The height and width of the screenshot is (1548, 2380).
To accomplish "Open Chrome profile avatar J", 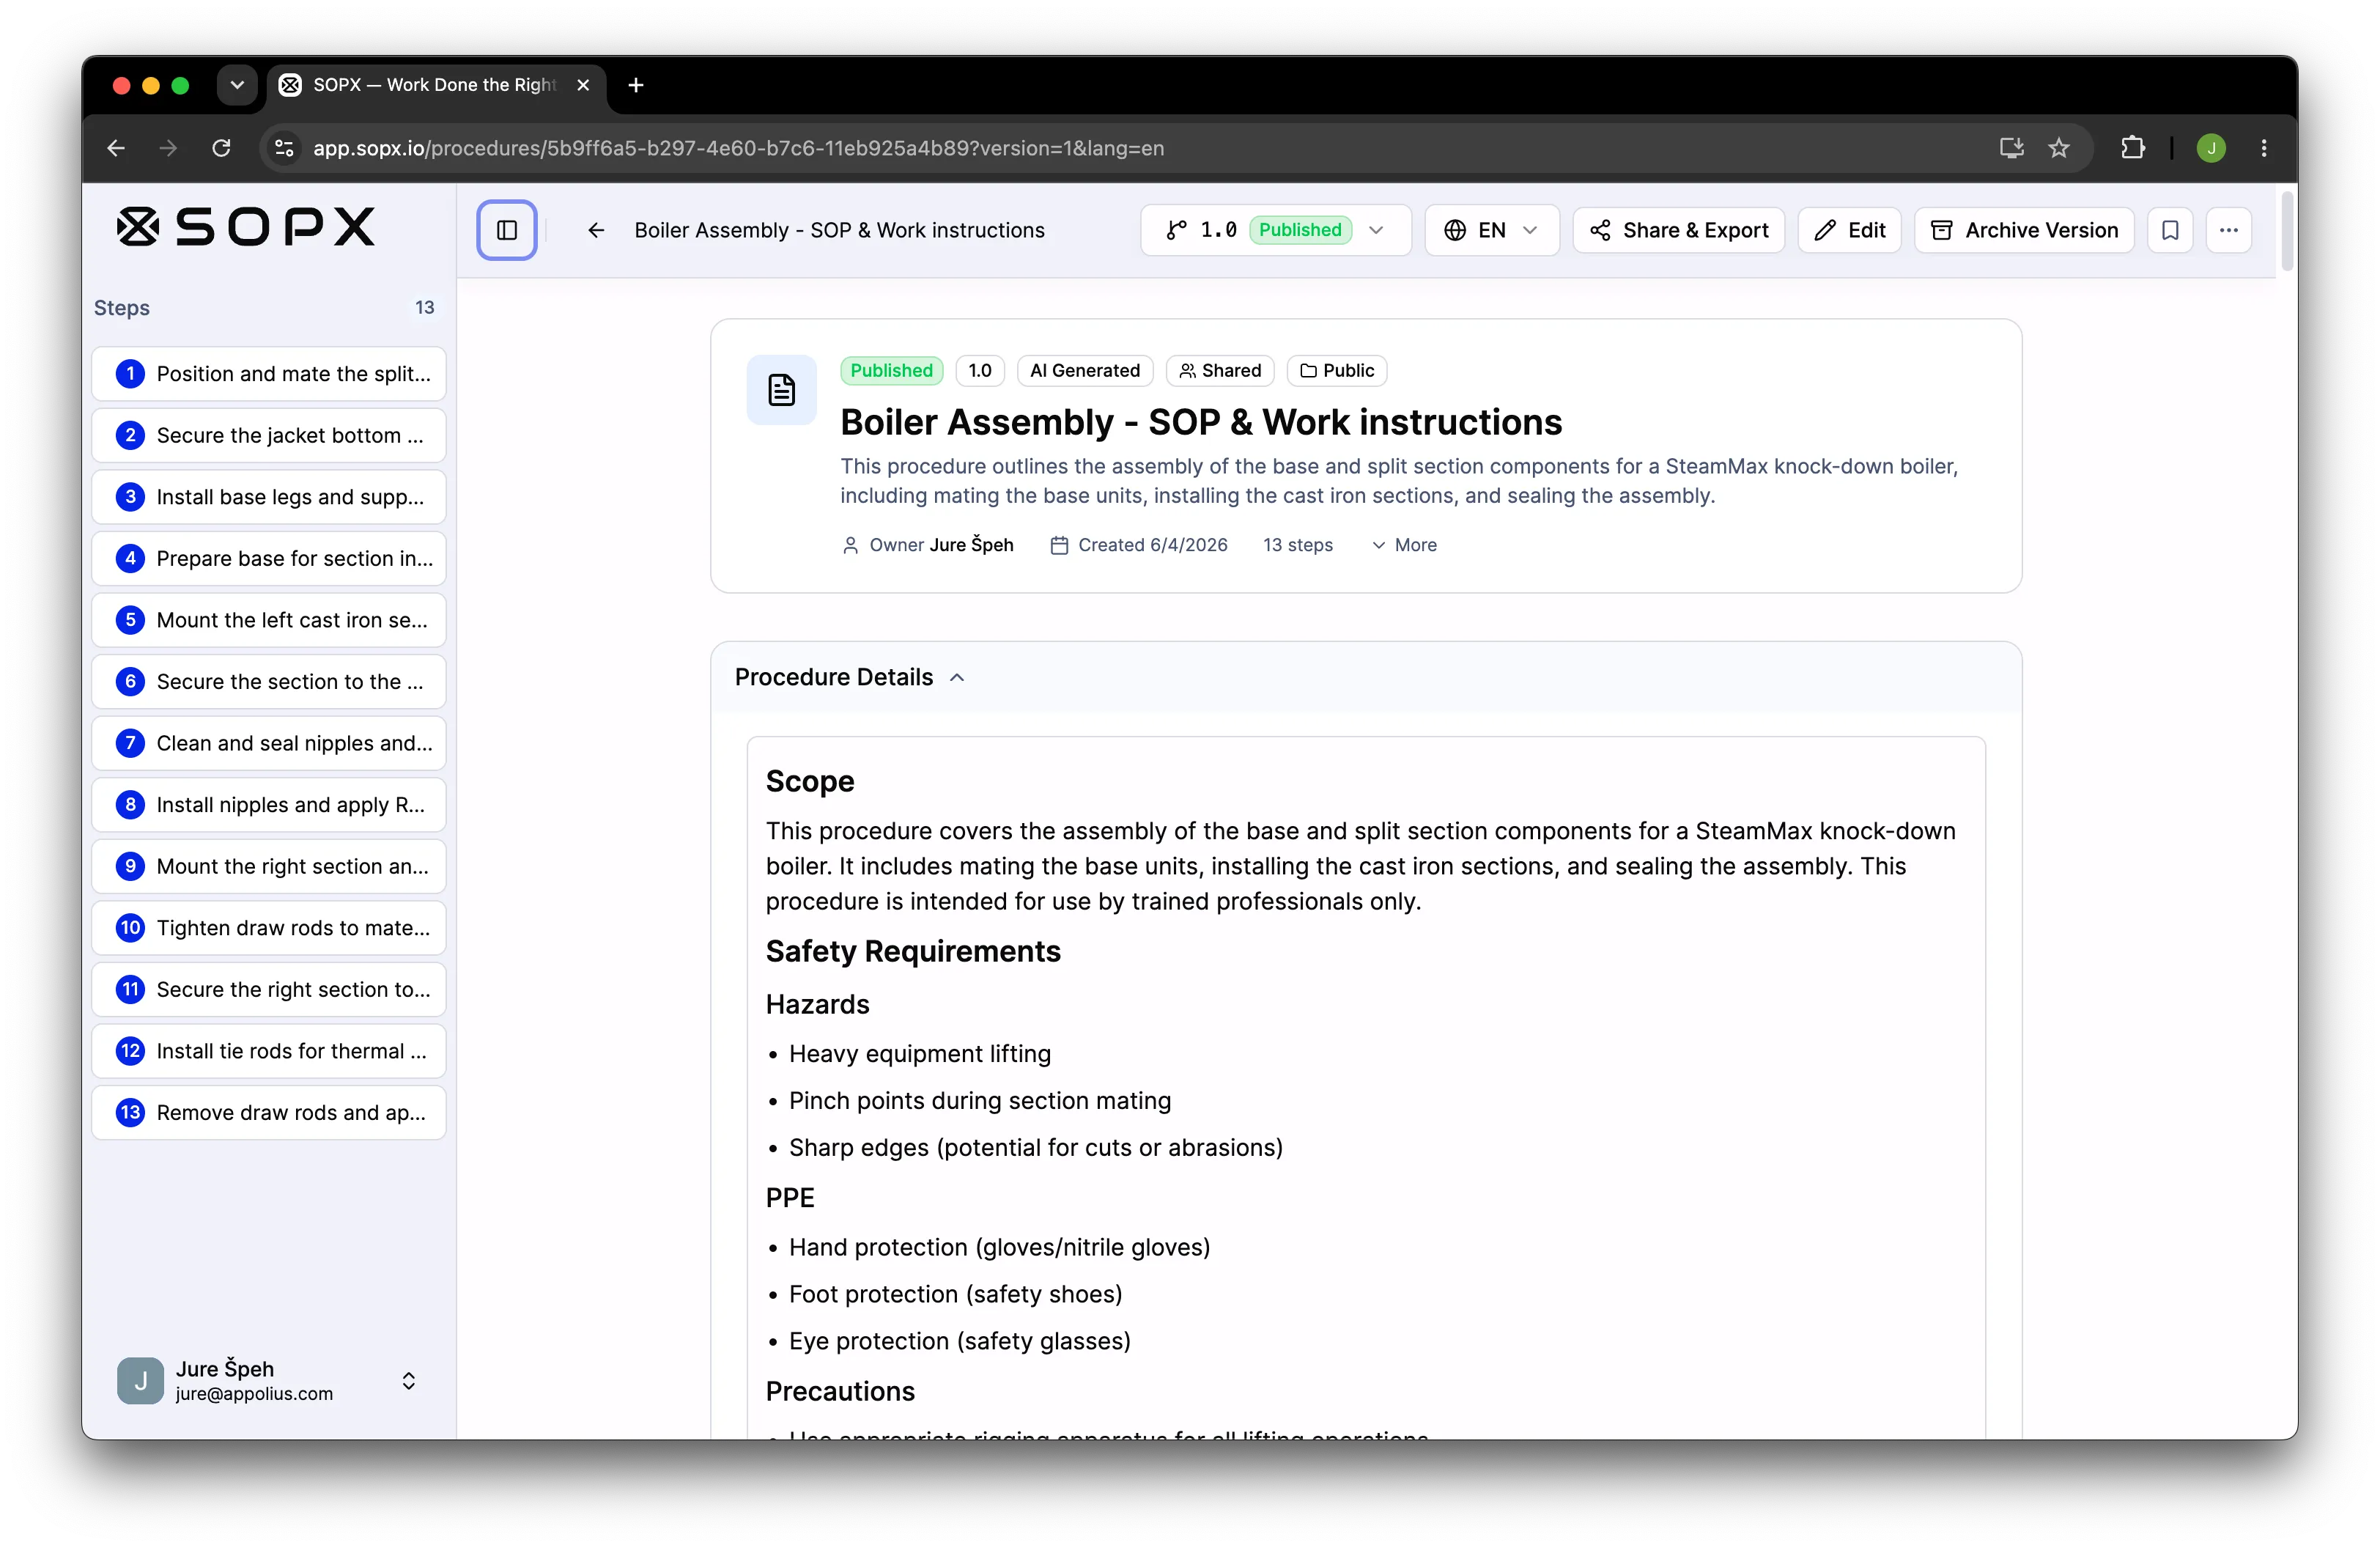I will pyautogui.click(x=2211, y=148).
